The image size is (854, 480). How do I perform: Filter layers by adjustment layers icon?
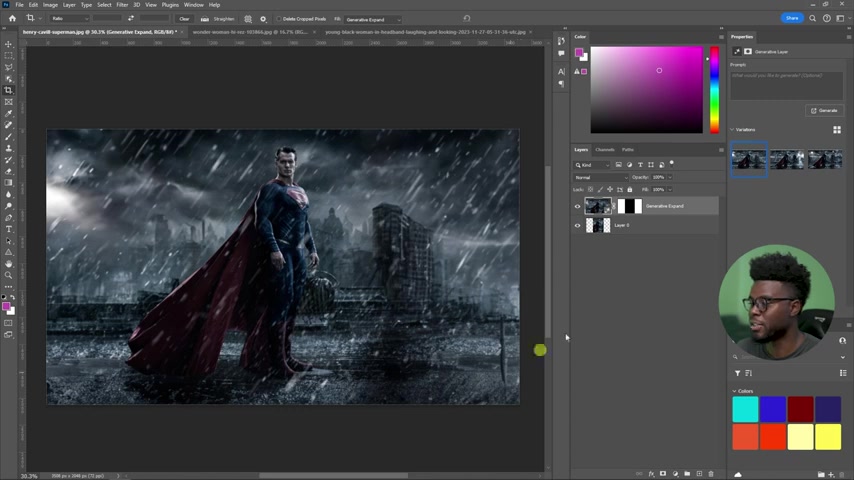pyautogui.click(x=630, y=165)
